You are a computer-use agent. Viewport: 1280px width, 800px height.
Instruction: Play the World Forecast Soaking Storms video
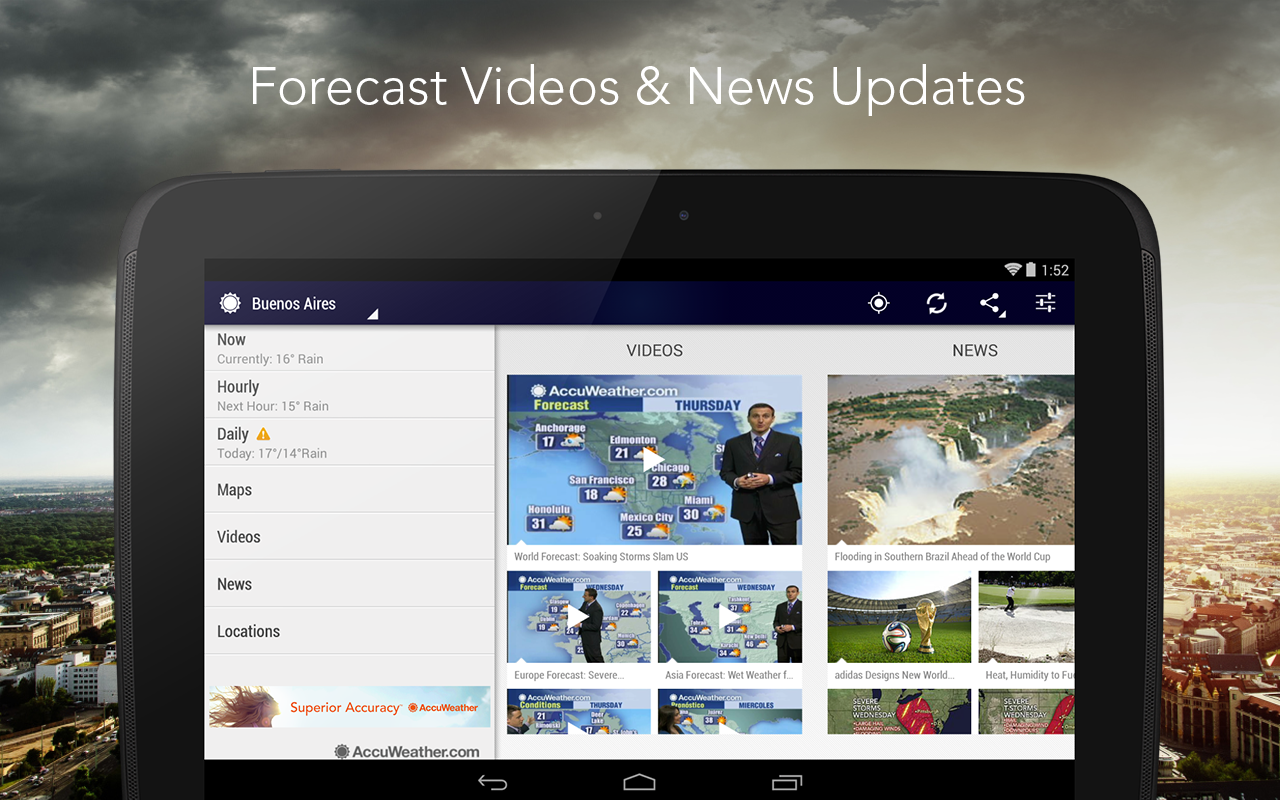pyautogui.click(x=654, y=459)
